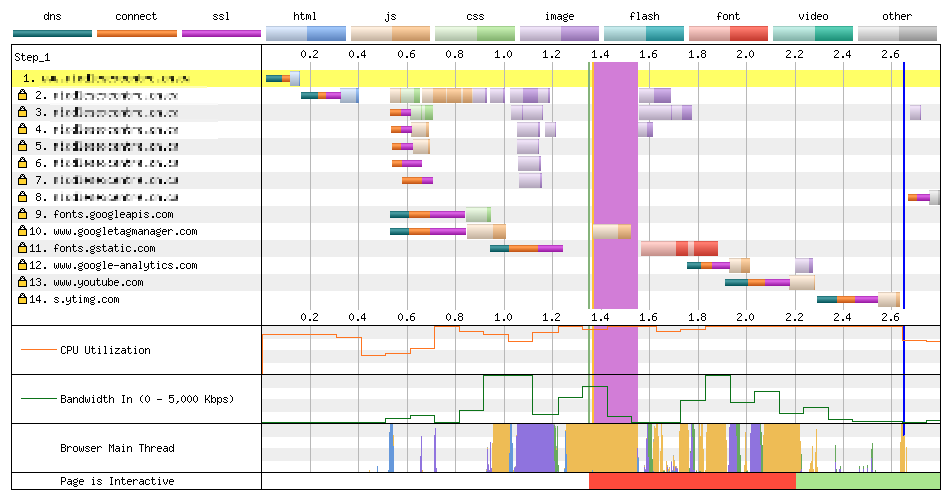This screenshot has height=499, width=951.
Task: Click the ssl purple legend swatch
Action: click(x=221, y=33)
